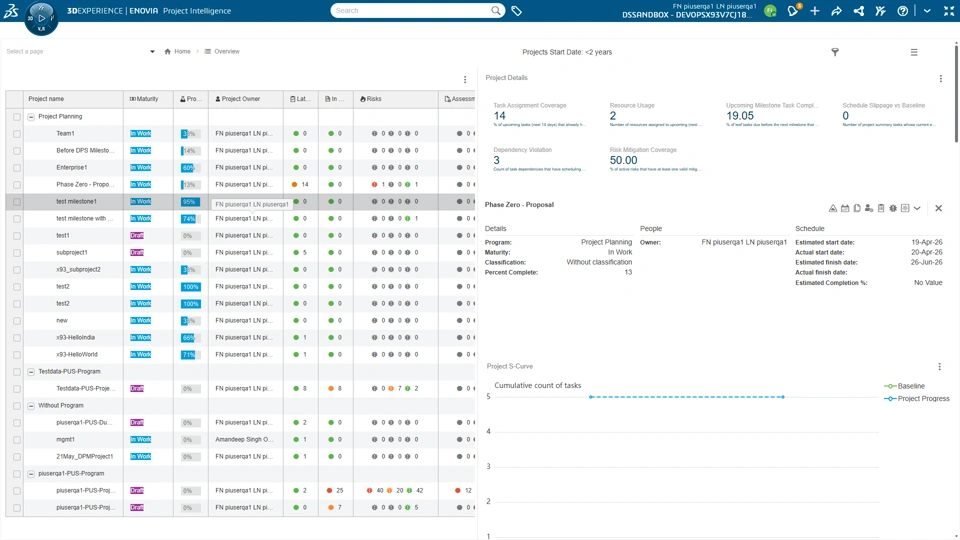Open the calendar icon in Phase Zero toolbar
The image size is (960, 540).
pyautogui.click(x=845, y=208)
